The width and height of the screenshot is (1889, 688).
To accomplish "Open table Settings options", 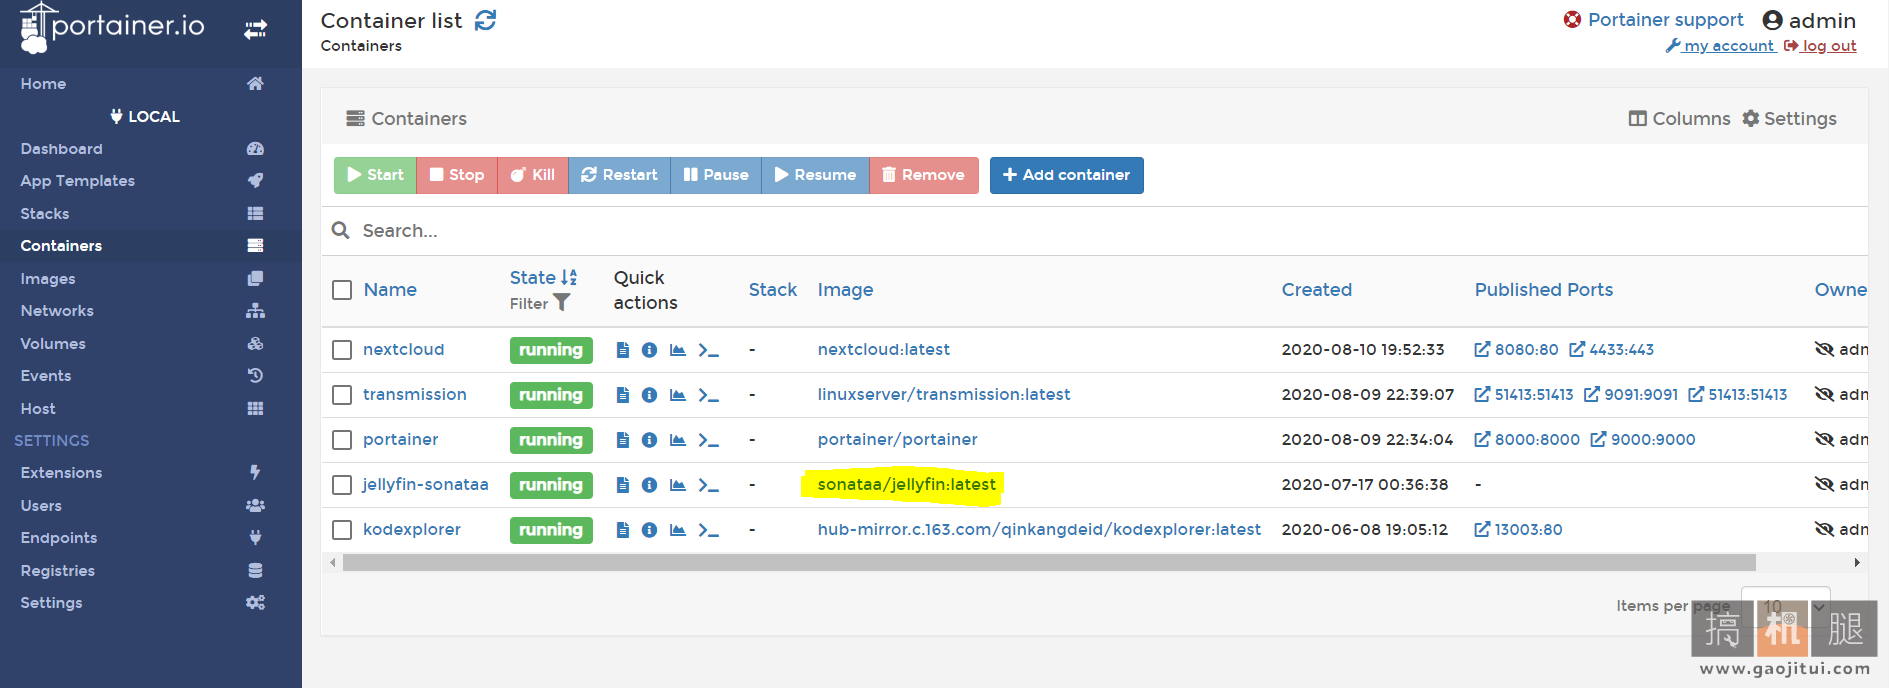I will point(1789,119).
